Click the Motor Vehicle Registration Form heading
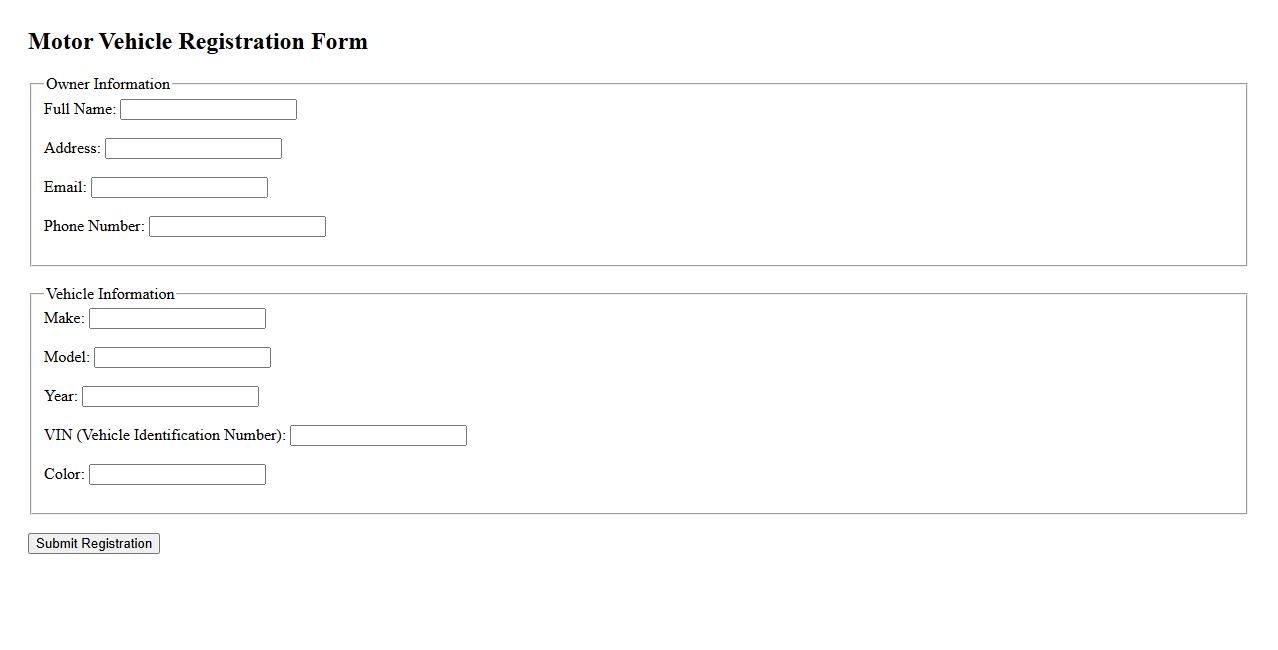The width and height of the screenshot is (1278, 650). pos(198,41)
